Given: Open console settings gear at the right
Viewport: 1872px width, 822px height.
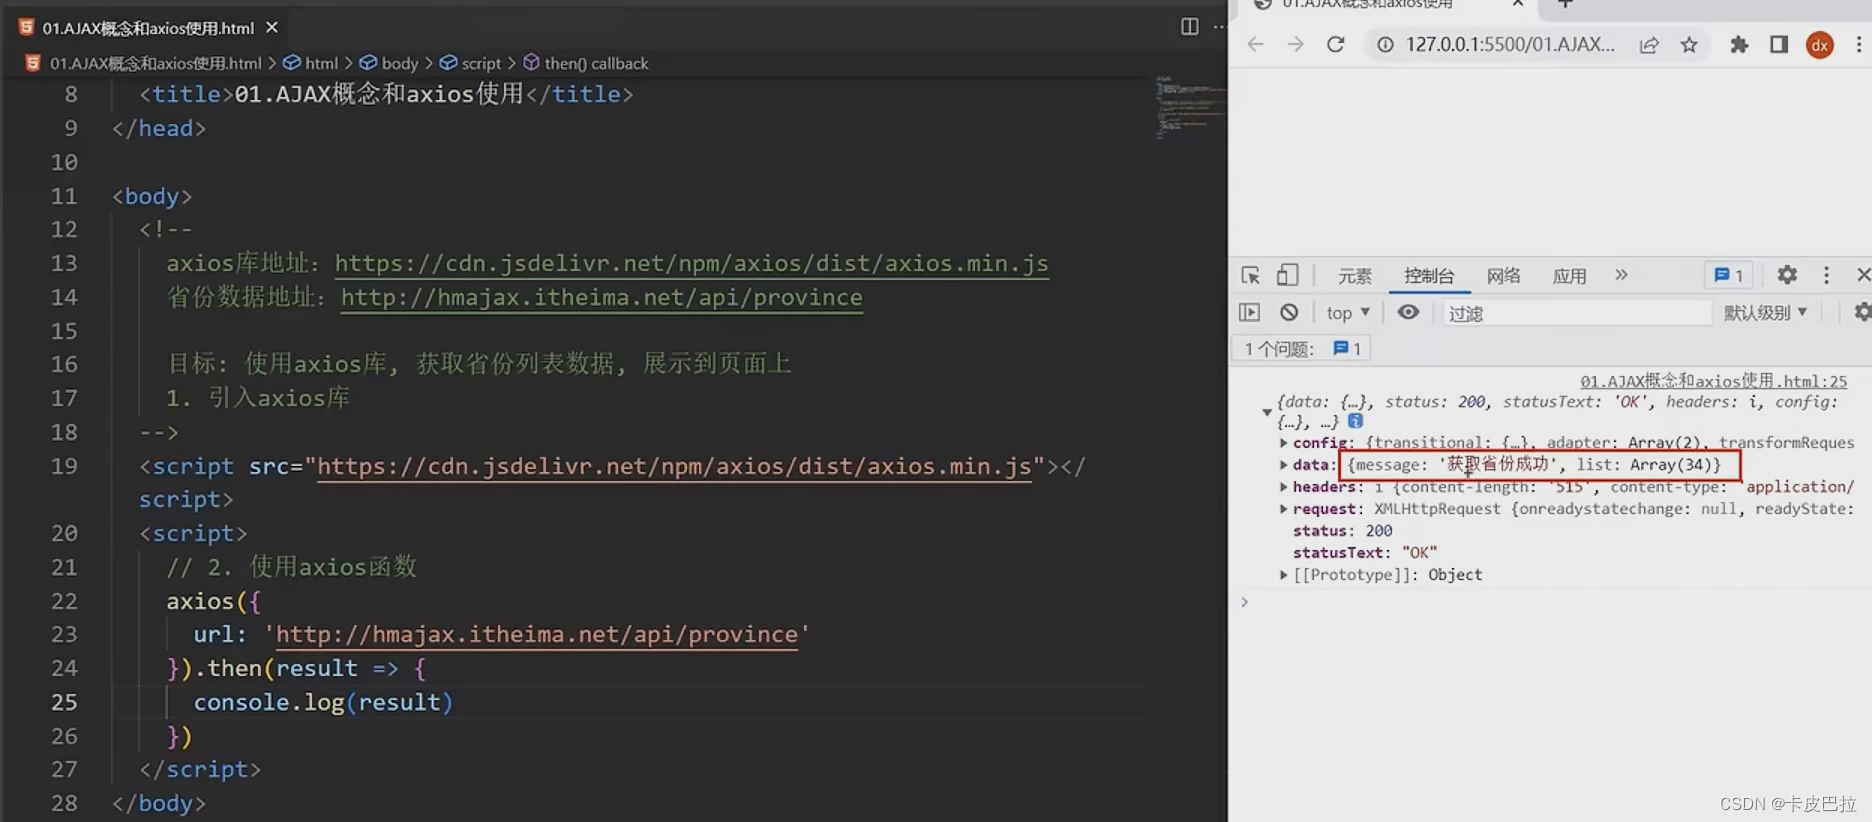Looking at the screenshot, I should [x=1862, y=312].
